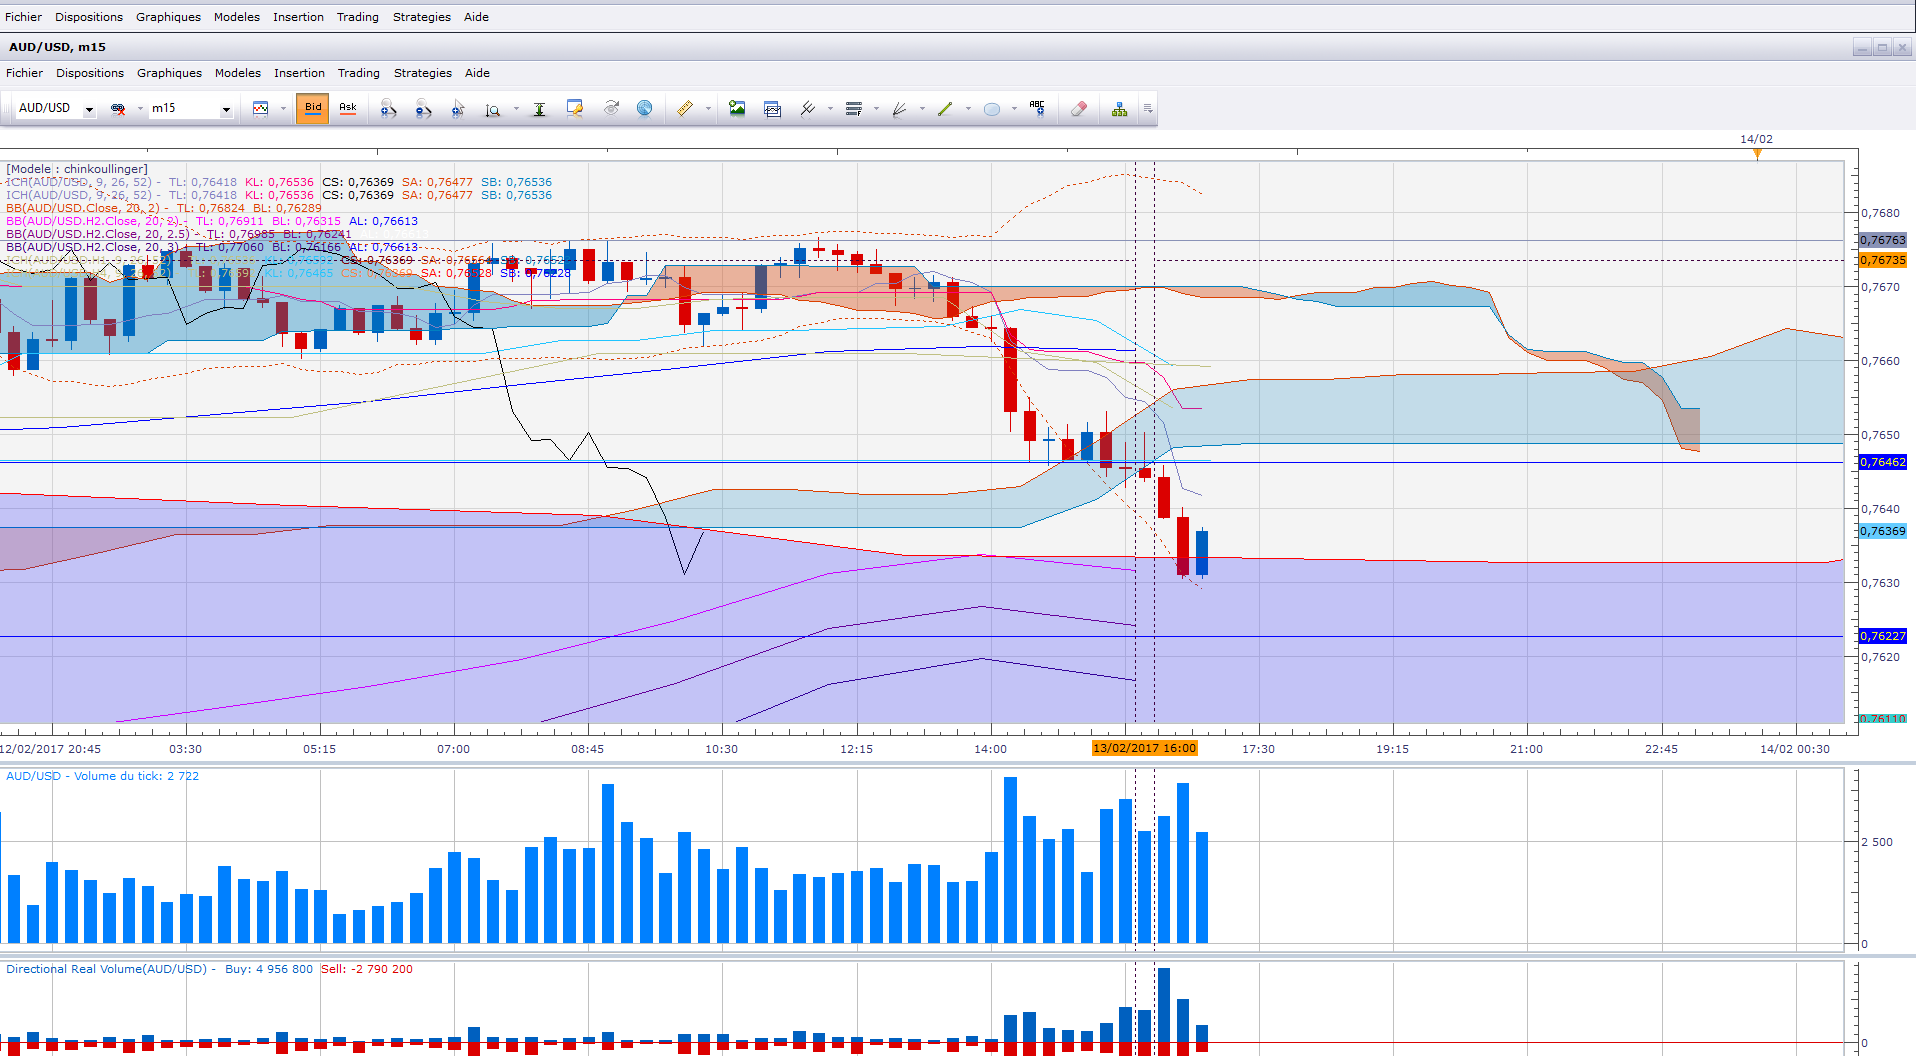Screen dimensions: 1916x1056
Task: Click the horizontal levels list icon
Action: click(x=853, y=109)
